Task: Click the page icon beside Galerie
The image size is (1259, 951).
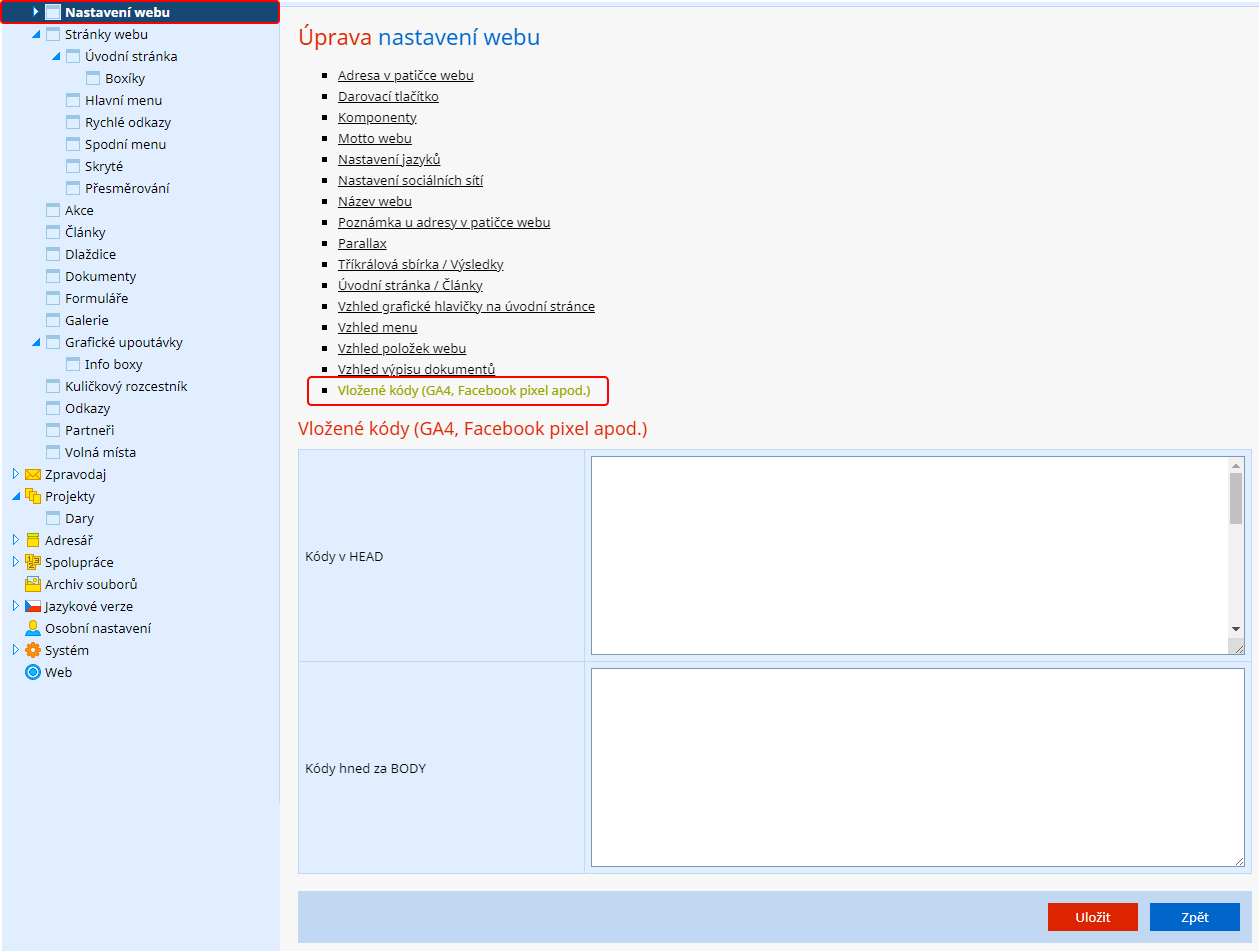Action: click(53, 320)
